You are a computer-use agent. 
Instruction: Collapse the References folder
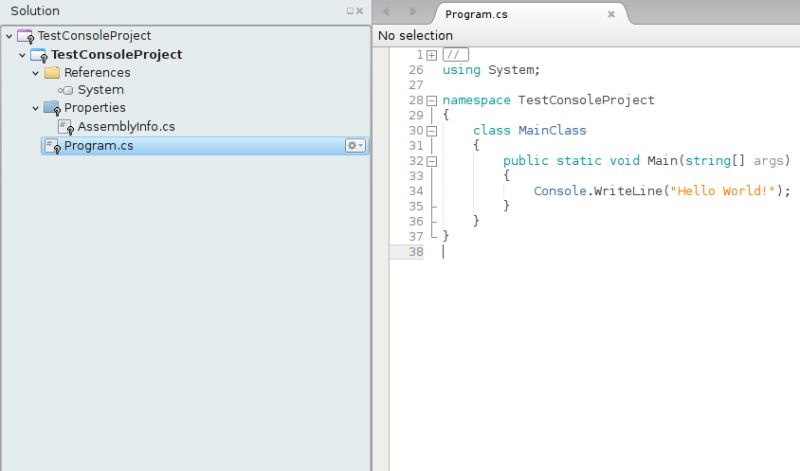[36, 73]
